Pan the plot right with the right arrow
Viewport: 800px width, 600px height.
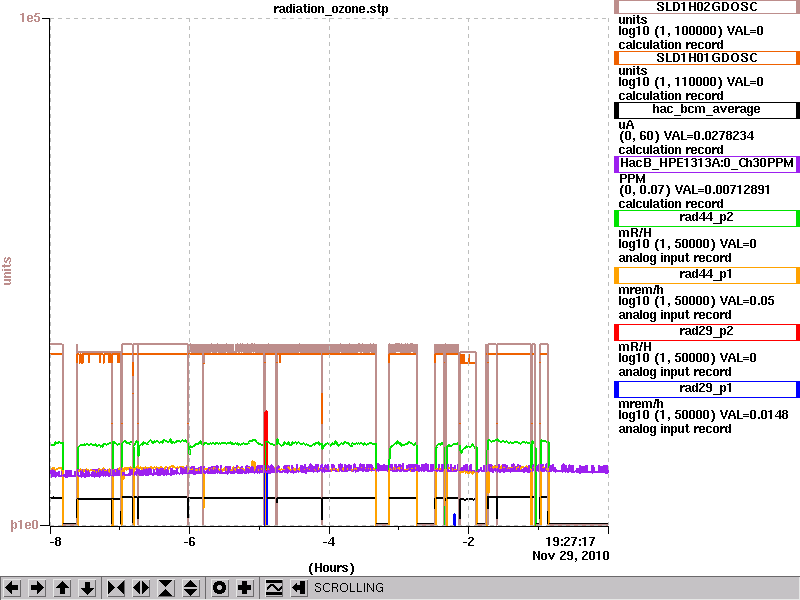(x=37, y=588)
